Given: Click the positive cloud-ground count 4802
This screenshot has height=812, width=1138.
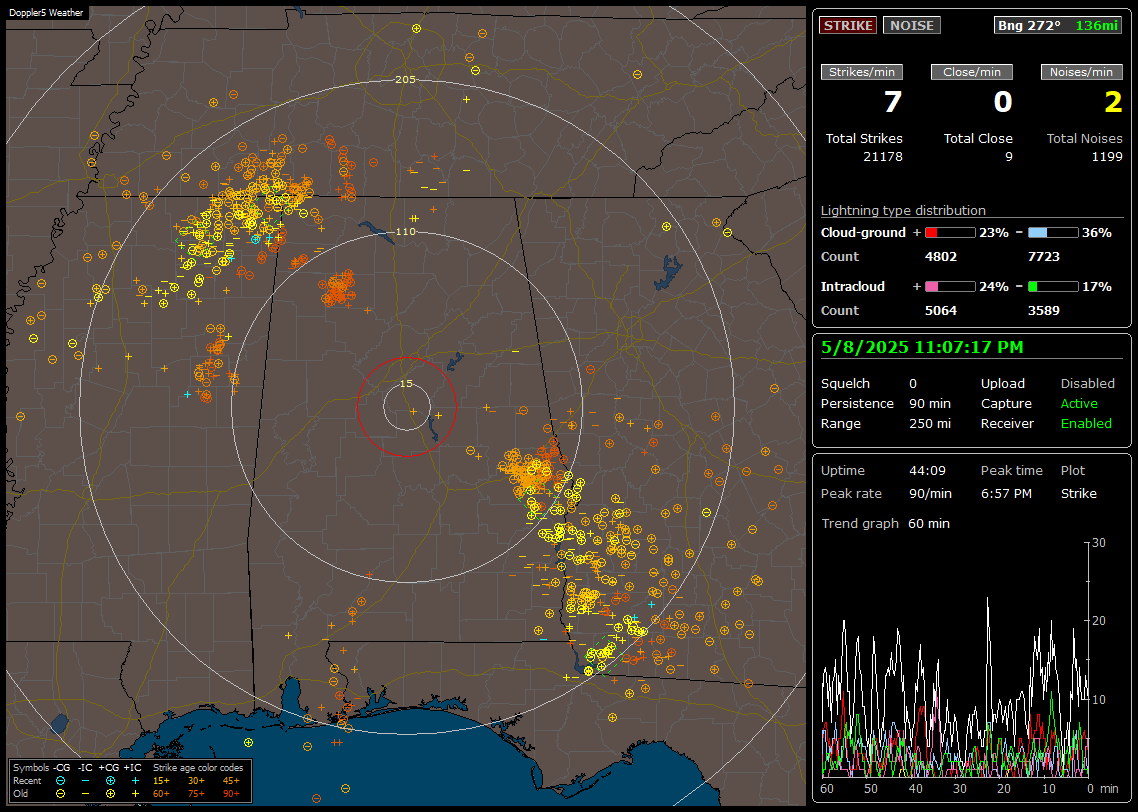Looking at the screenshot, I should point(941,257).
